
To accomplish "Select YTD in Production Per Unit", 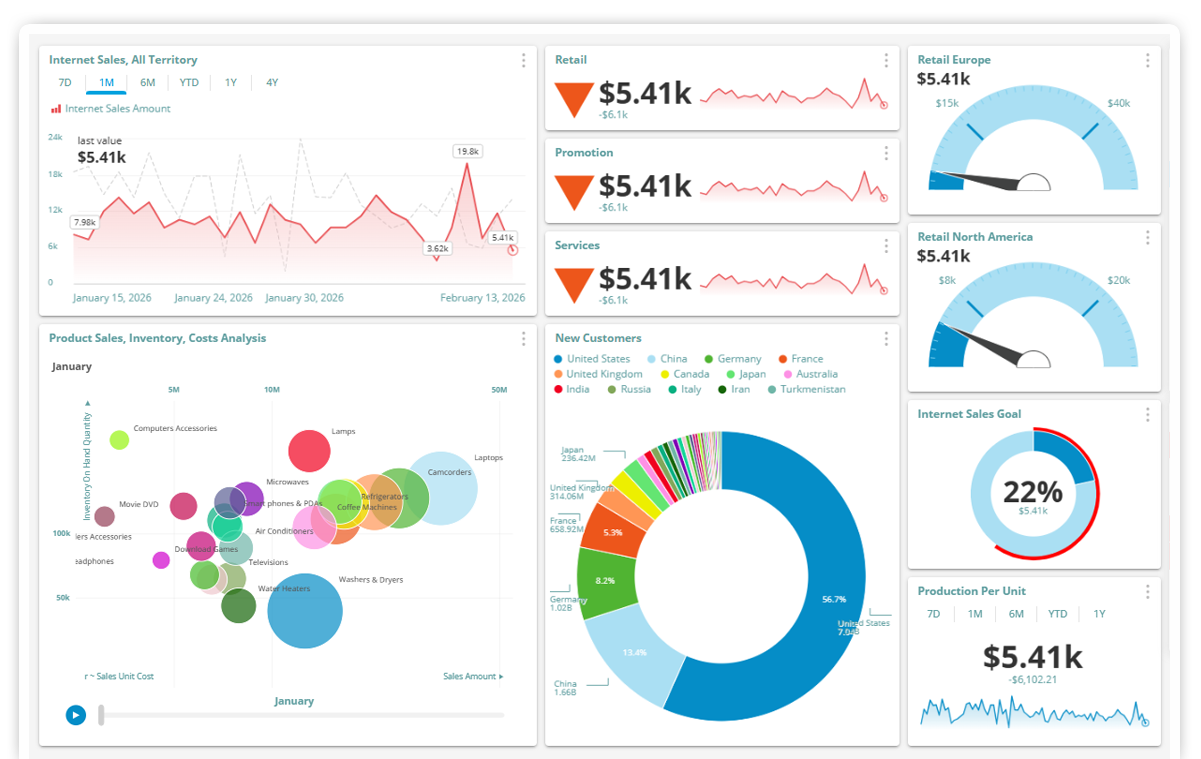I will (1058, 614).
